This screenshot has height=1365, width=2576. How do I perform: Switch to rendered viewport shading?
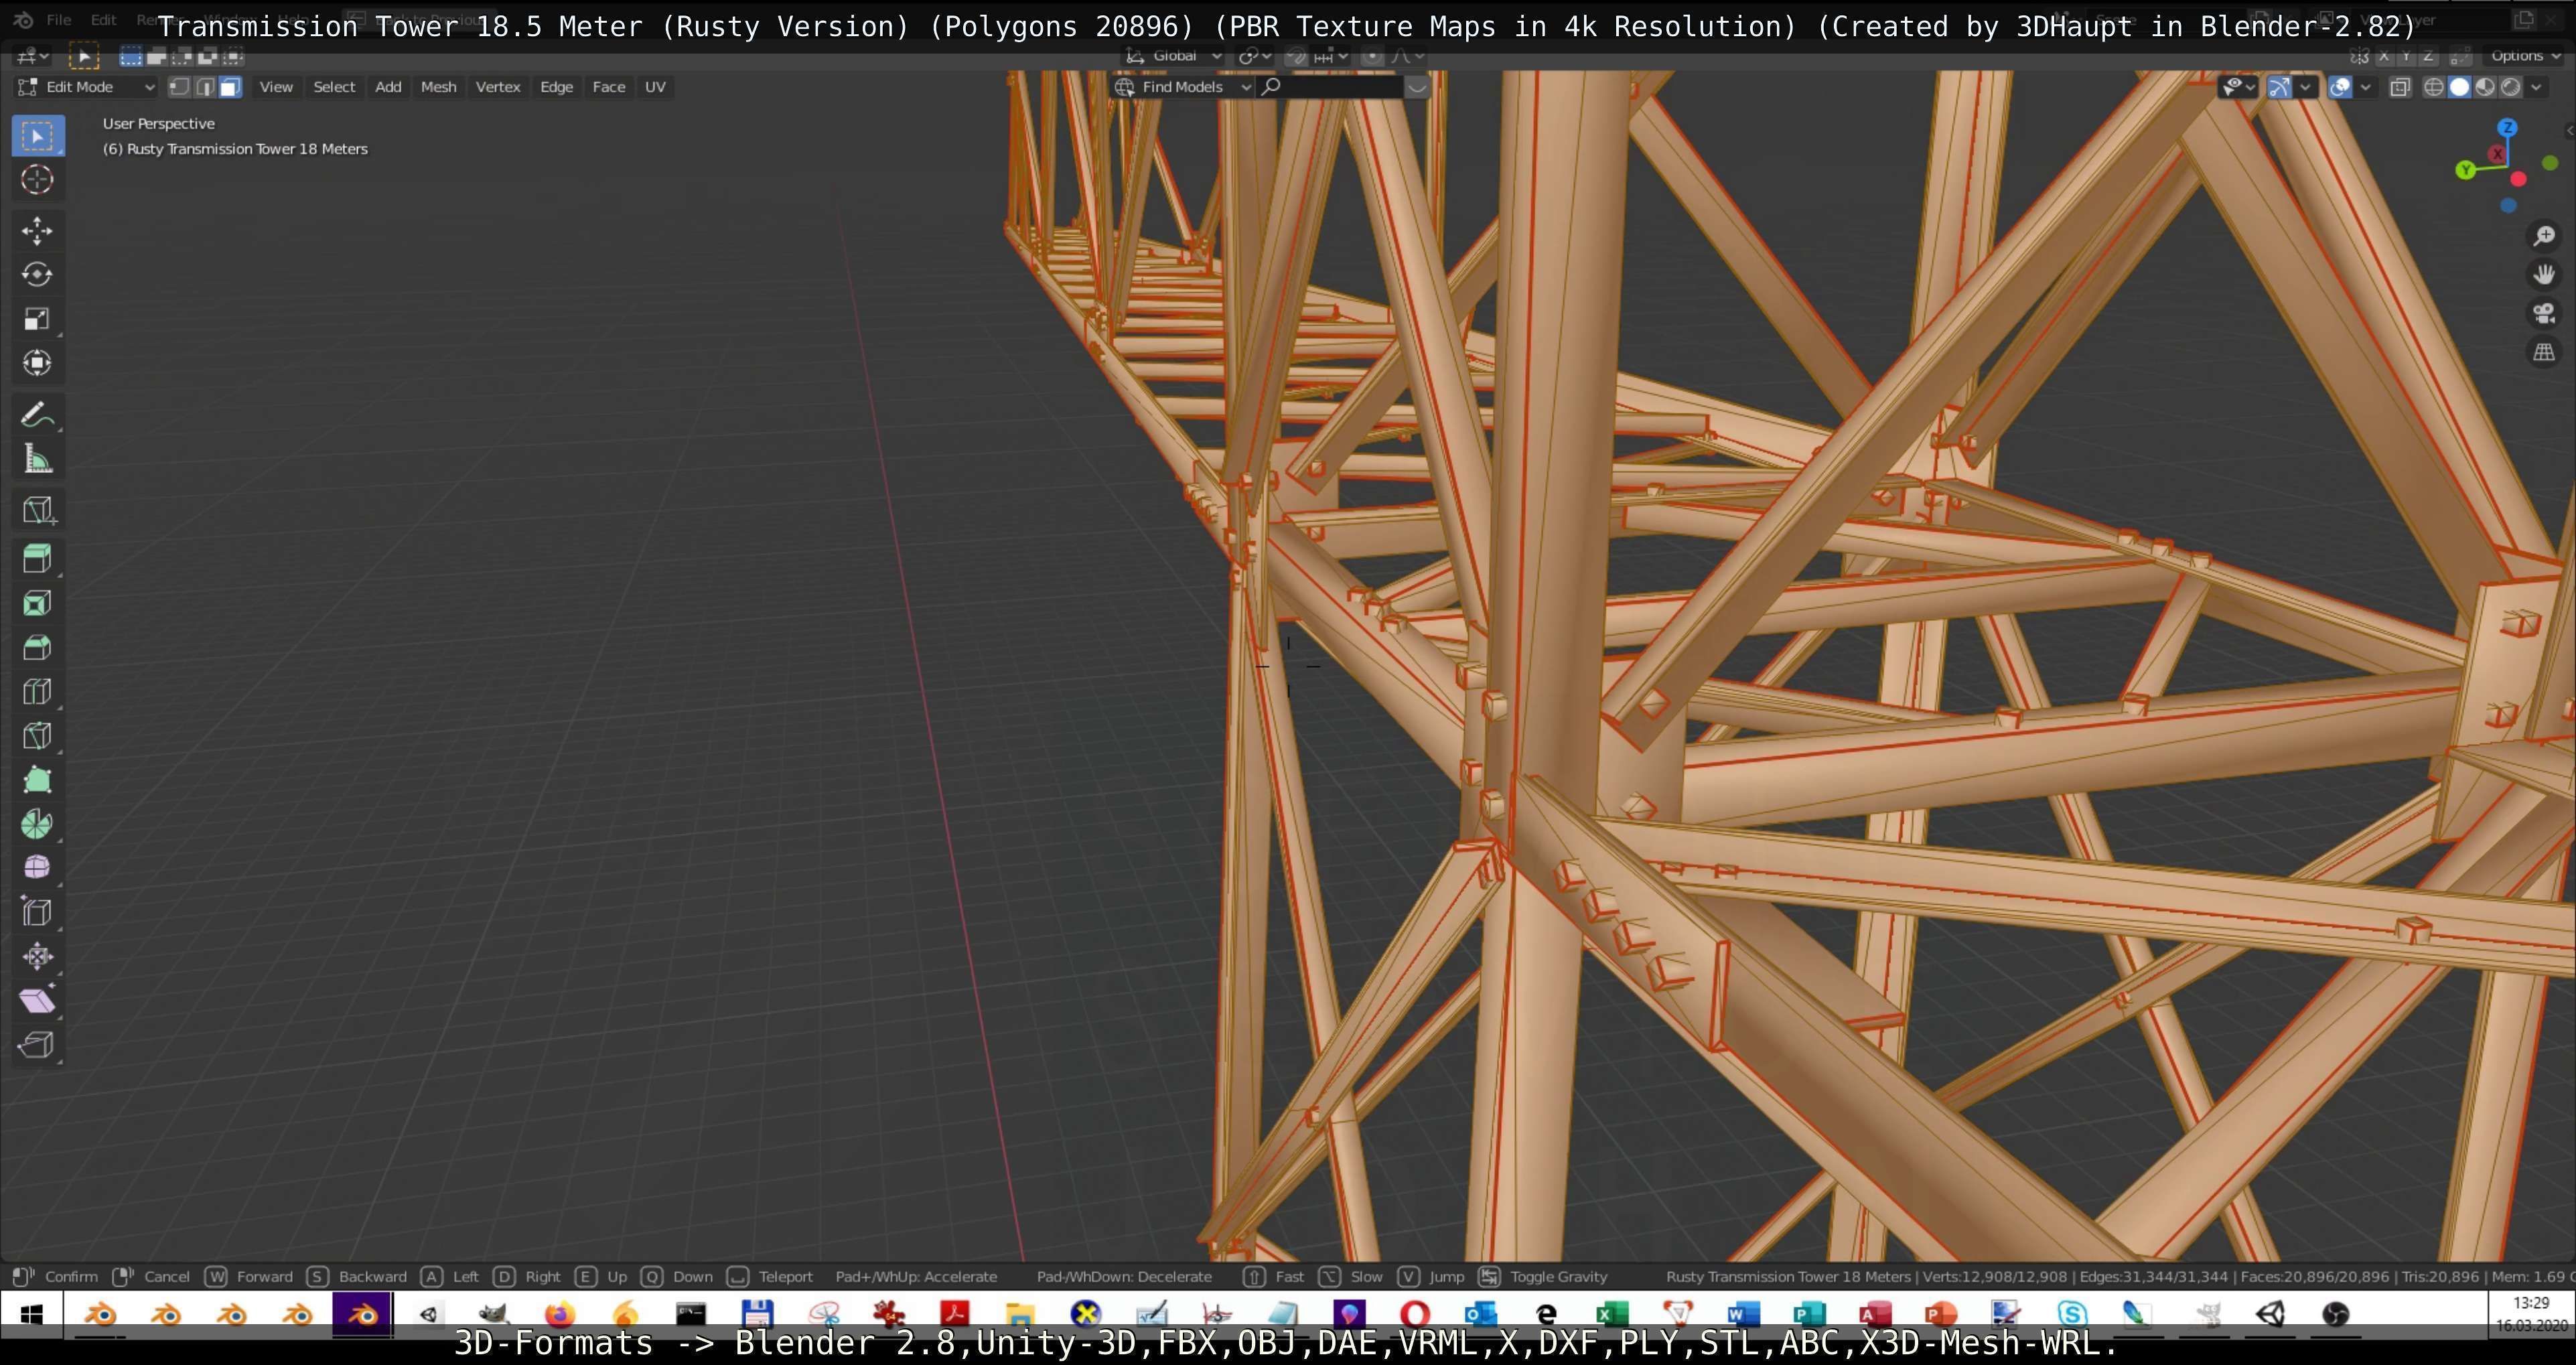point(2510,87)
